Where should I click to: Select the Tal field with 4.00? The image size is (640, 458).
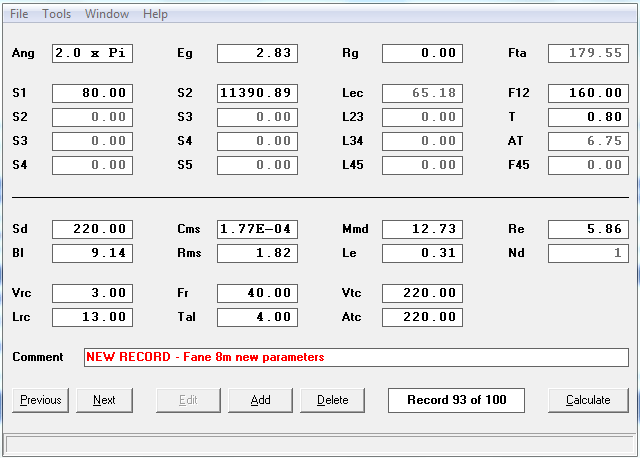click(257, 318)
